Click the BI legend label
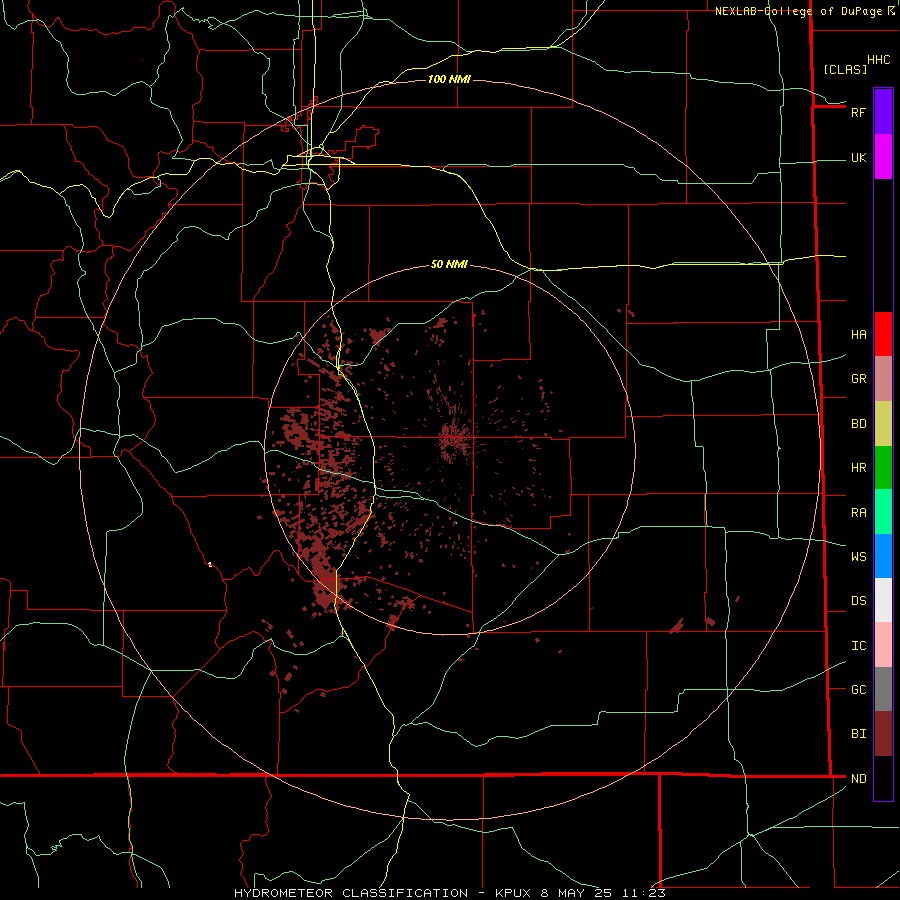 click(859, 734)
